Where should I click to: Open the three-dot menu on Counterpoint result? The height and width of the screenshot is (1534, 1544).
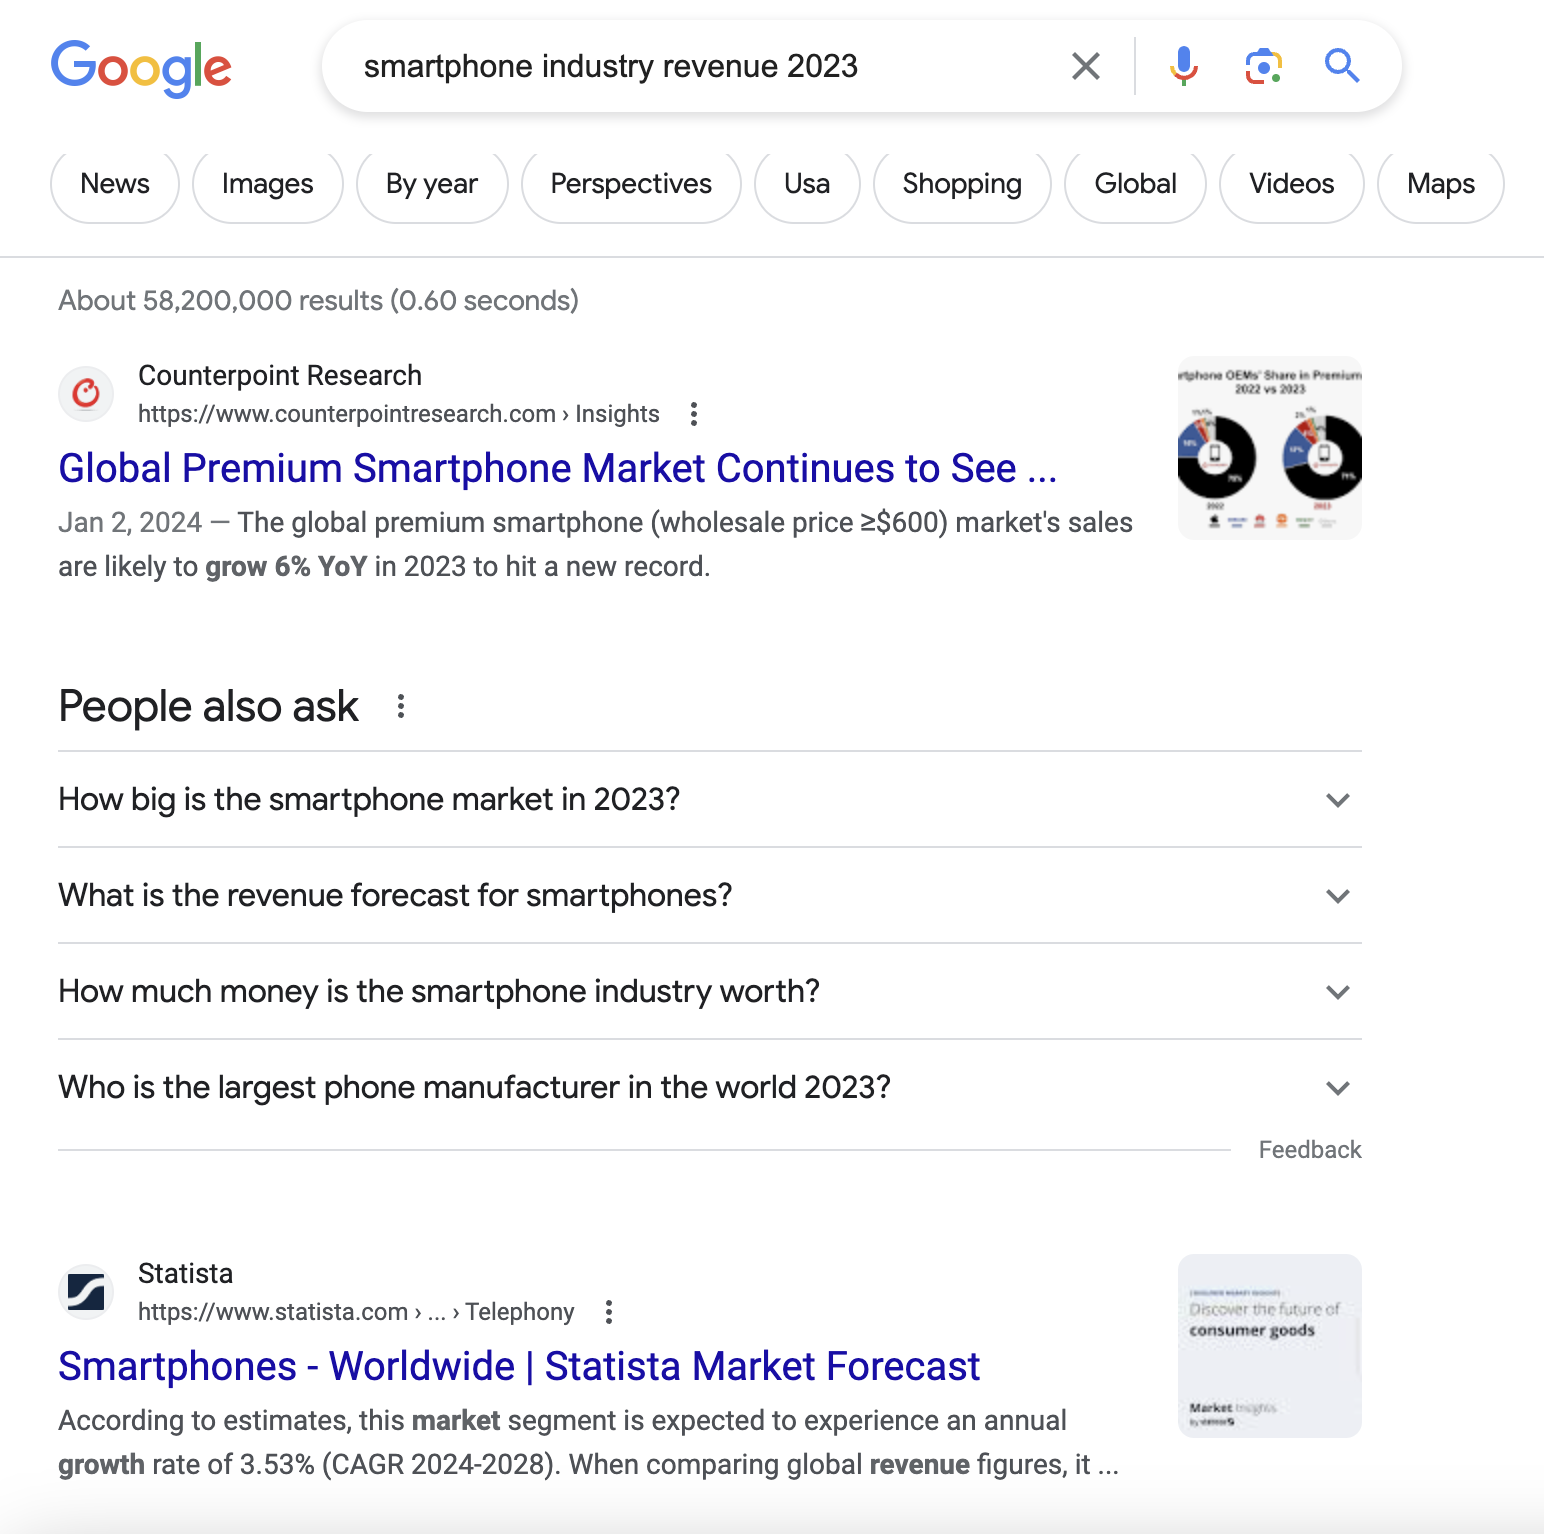point(693,413)
